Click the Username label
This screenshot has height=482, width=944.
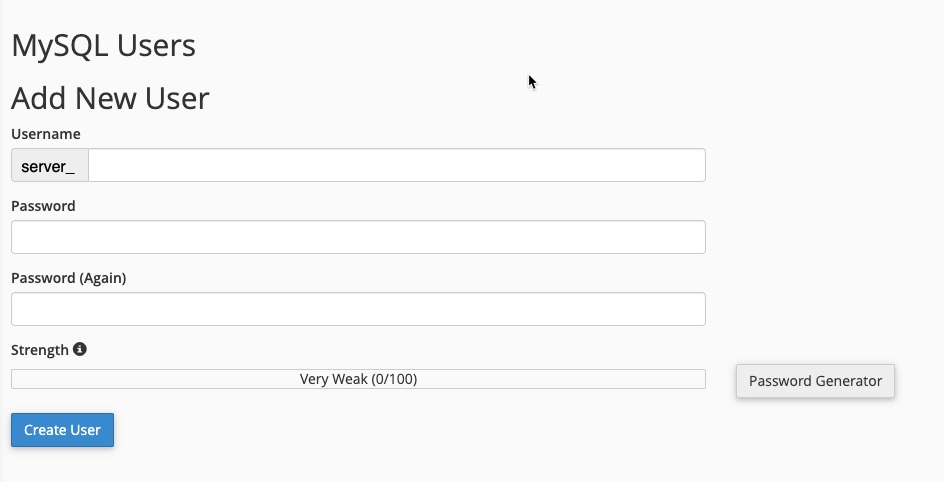click(46, 134)
